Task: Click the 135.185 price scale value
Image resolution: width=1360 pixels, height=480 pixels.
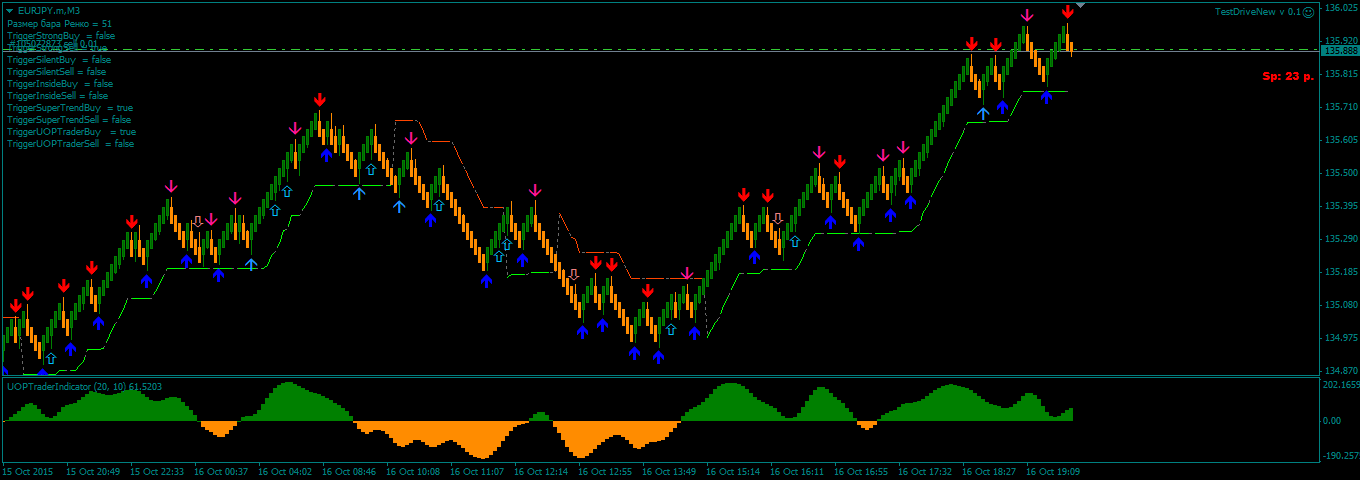Action: (1340, 272)
